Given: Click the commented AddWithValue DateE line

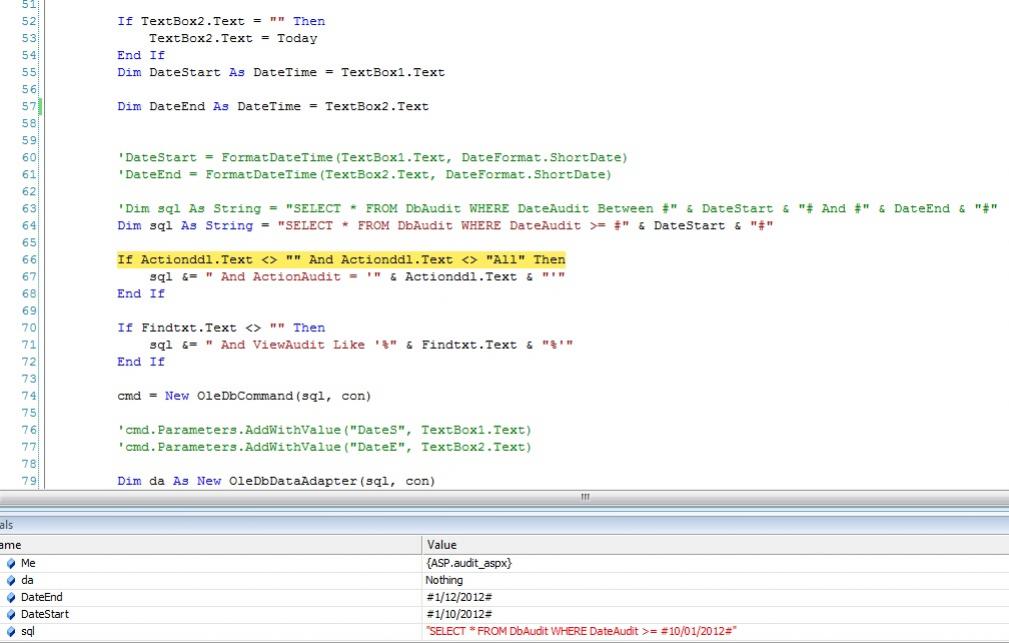Looking at the screenshot, I should (x=324, y=447).
